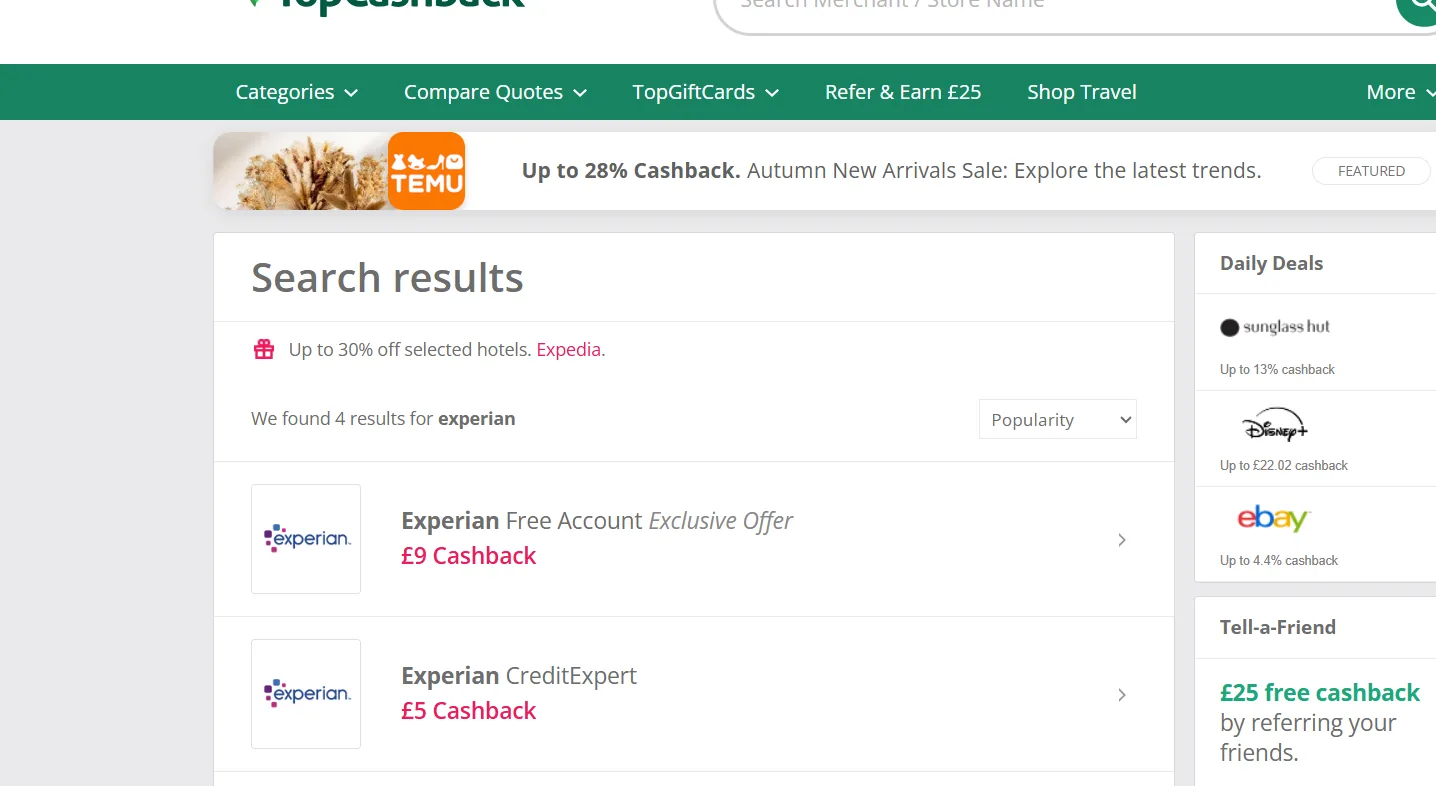Open the Shop Travel page
Viewport: 1436px width, 786px height.
coord(1082,92)
